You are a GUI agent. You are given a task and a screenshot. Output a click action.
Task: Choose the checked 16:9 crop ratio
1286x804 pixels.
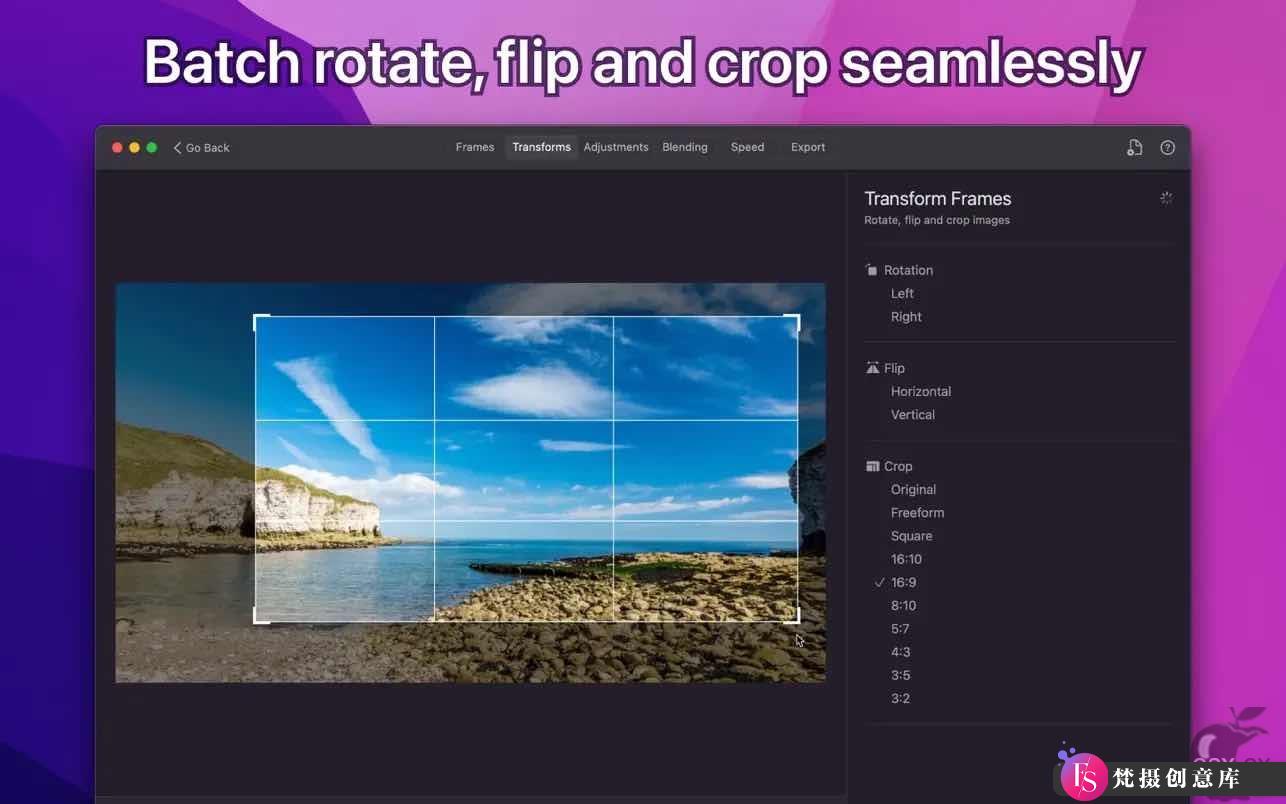pos(903,582)
